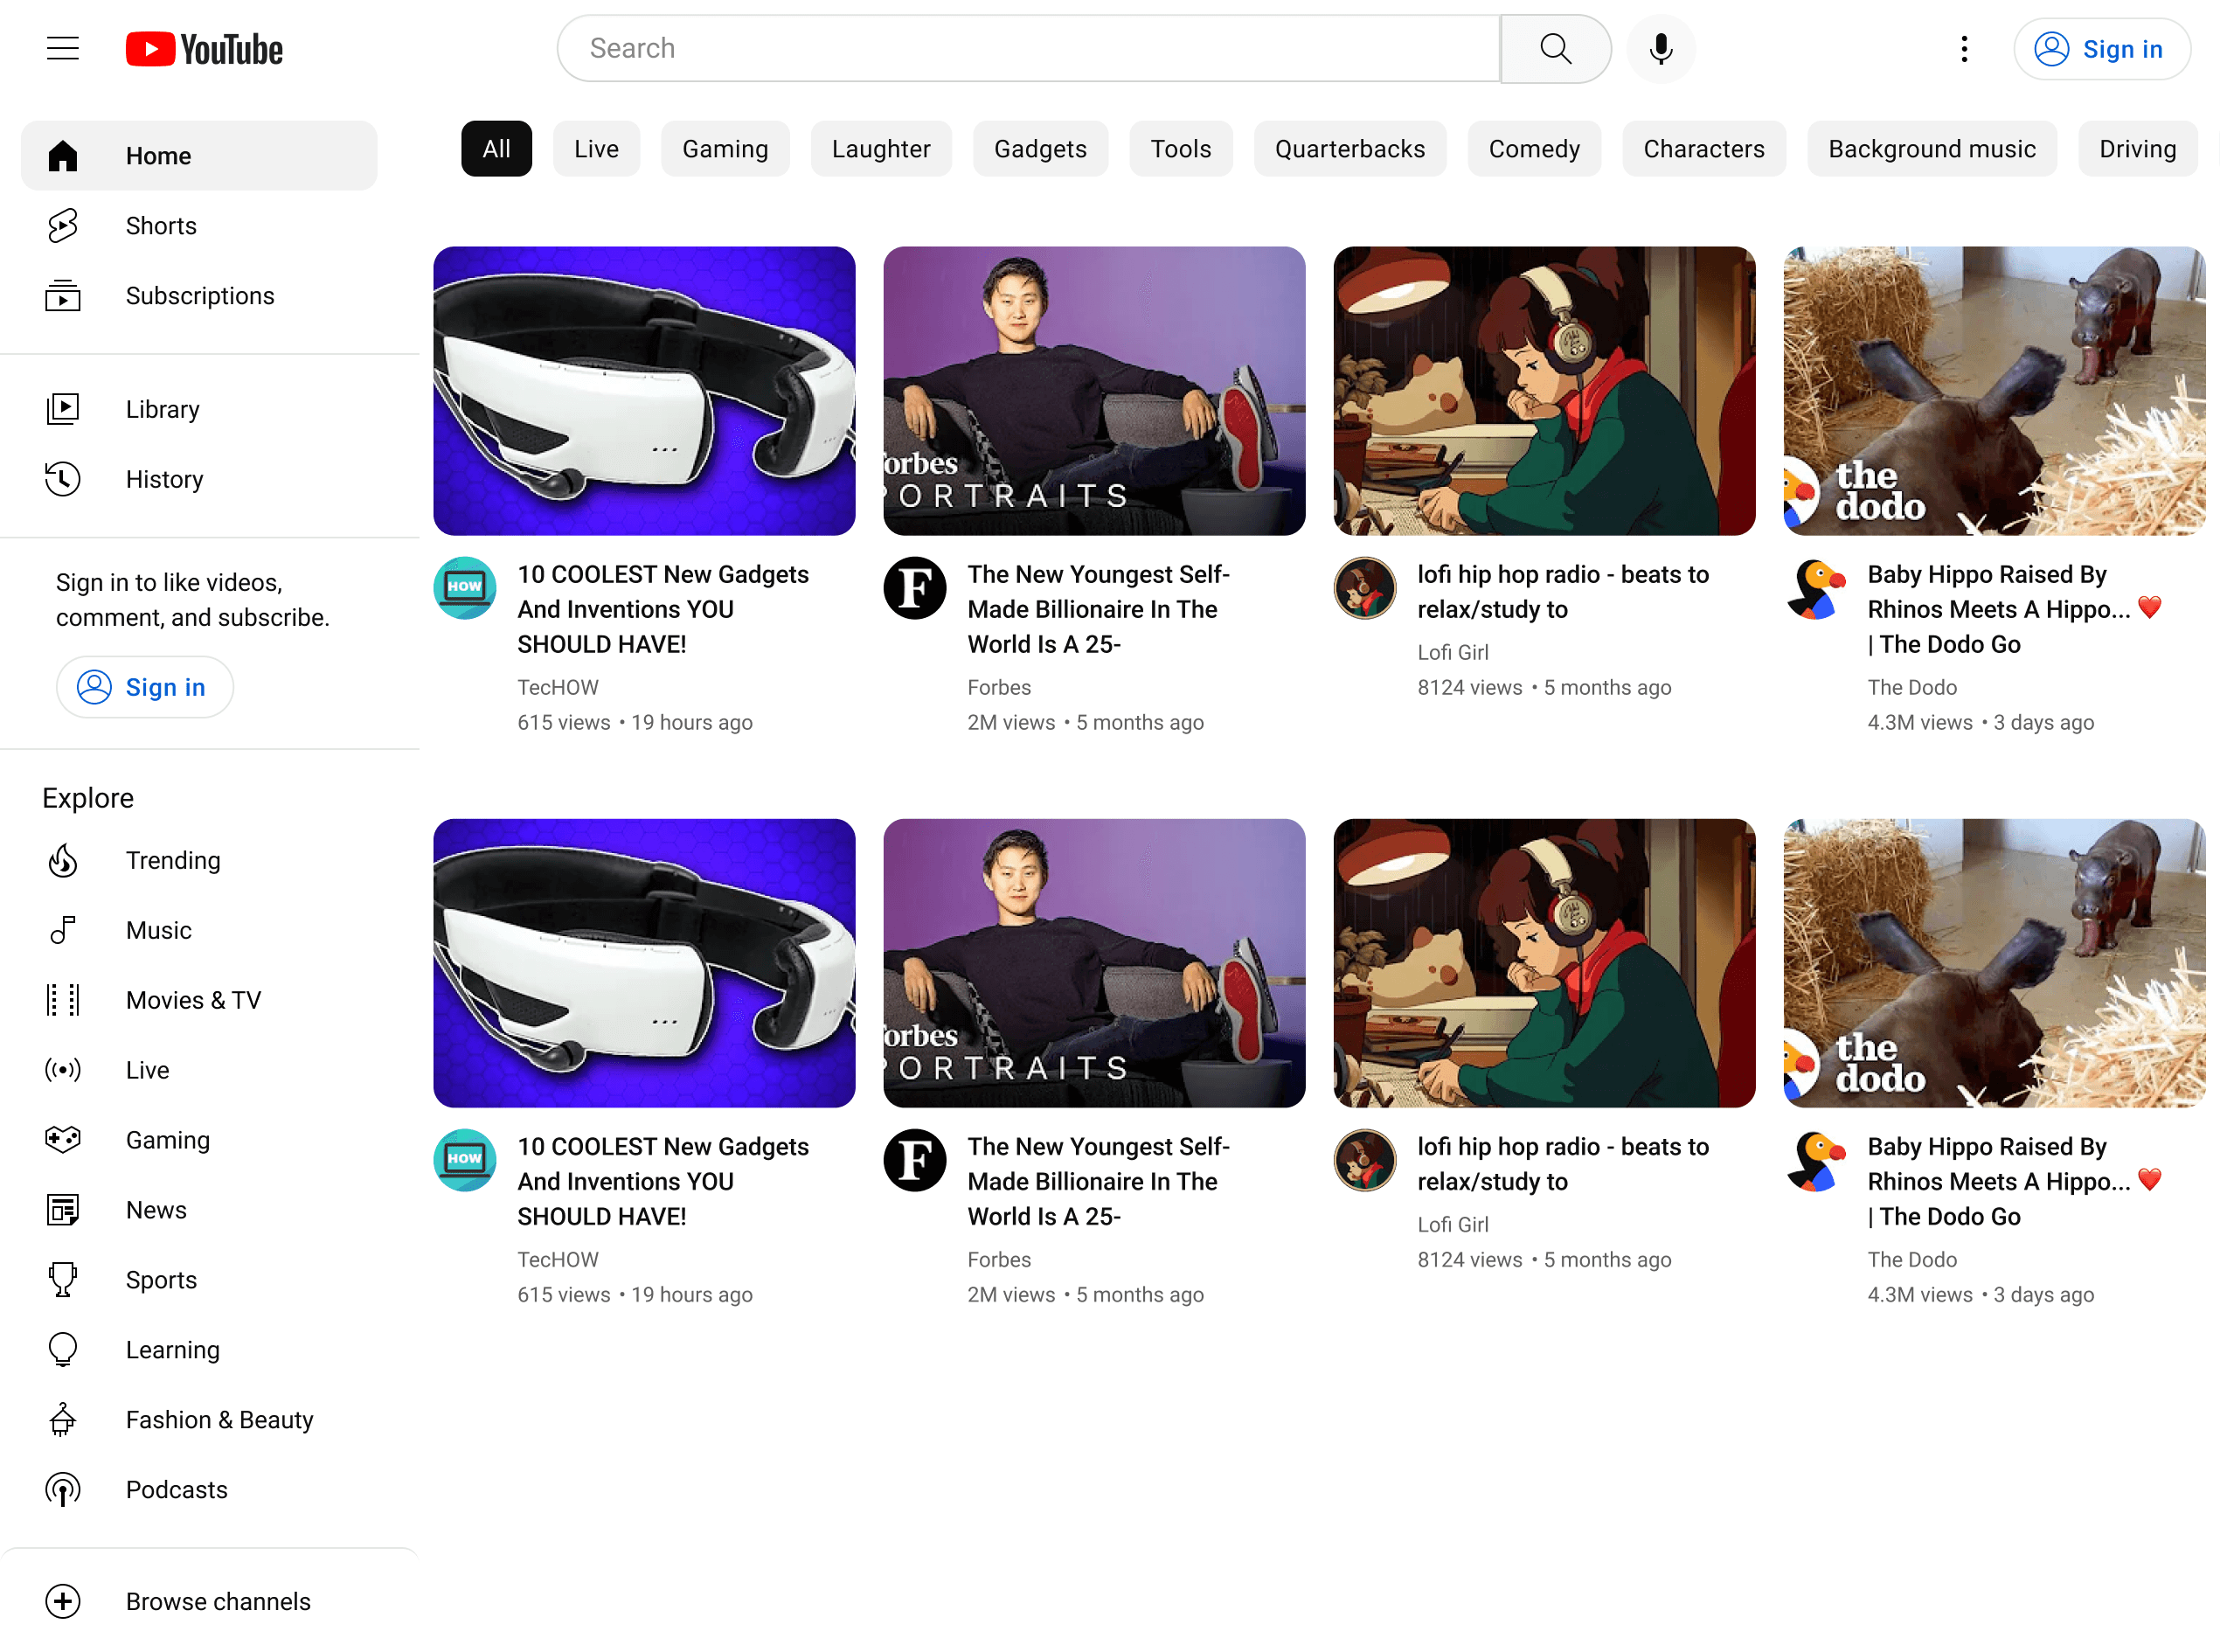The width and height of the screenshot is (2220, 1652).
Task: Open the hamburger guide menu
Action: tap(62, 48)
